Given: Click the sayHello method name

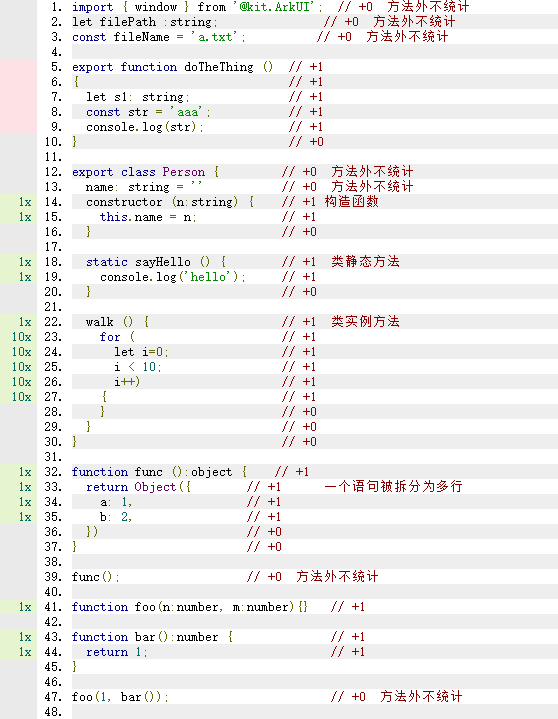Looking at the screenshot, I should point(163,262).
